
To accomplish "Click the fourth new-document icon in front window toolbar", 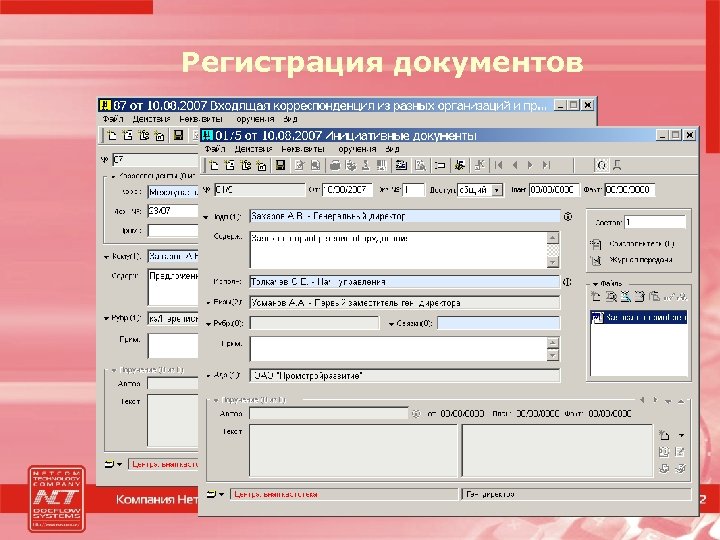I will 261,165.
